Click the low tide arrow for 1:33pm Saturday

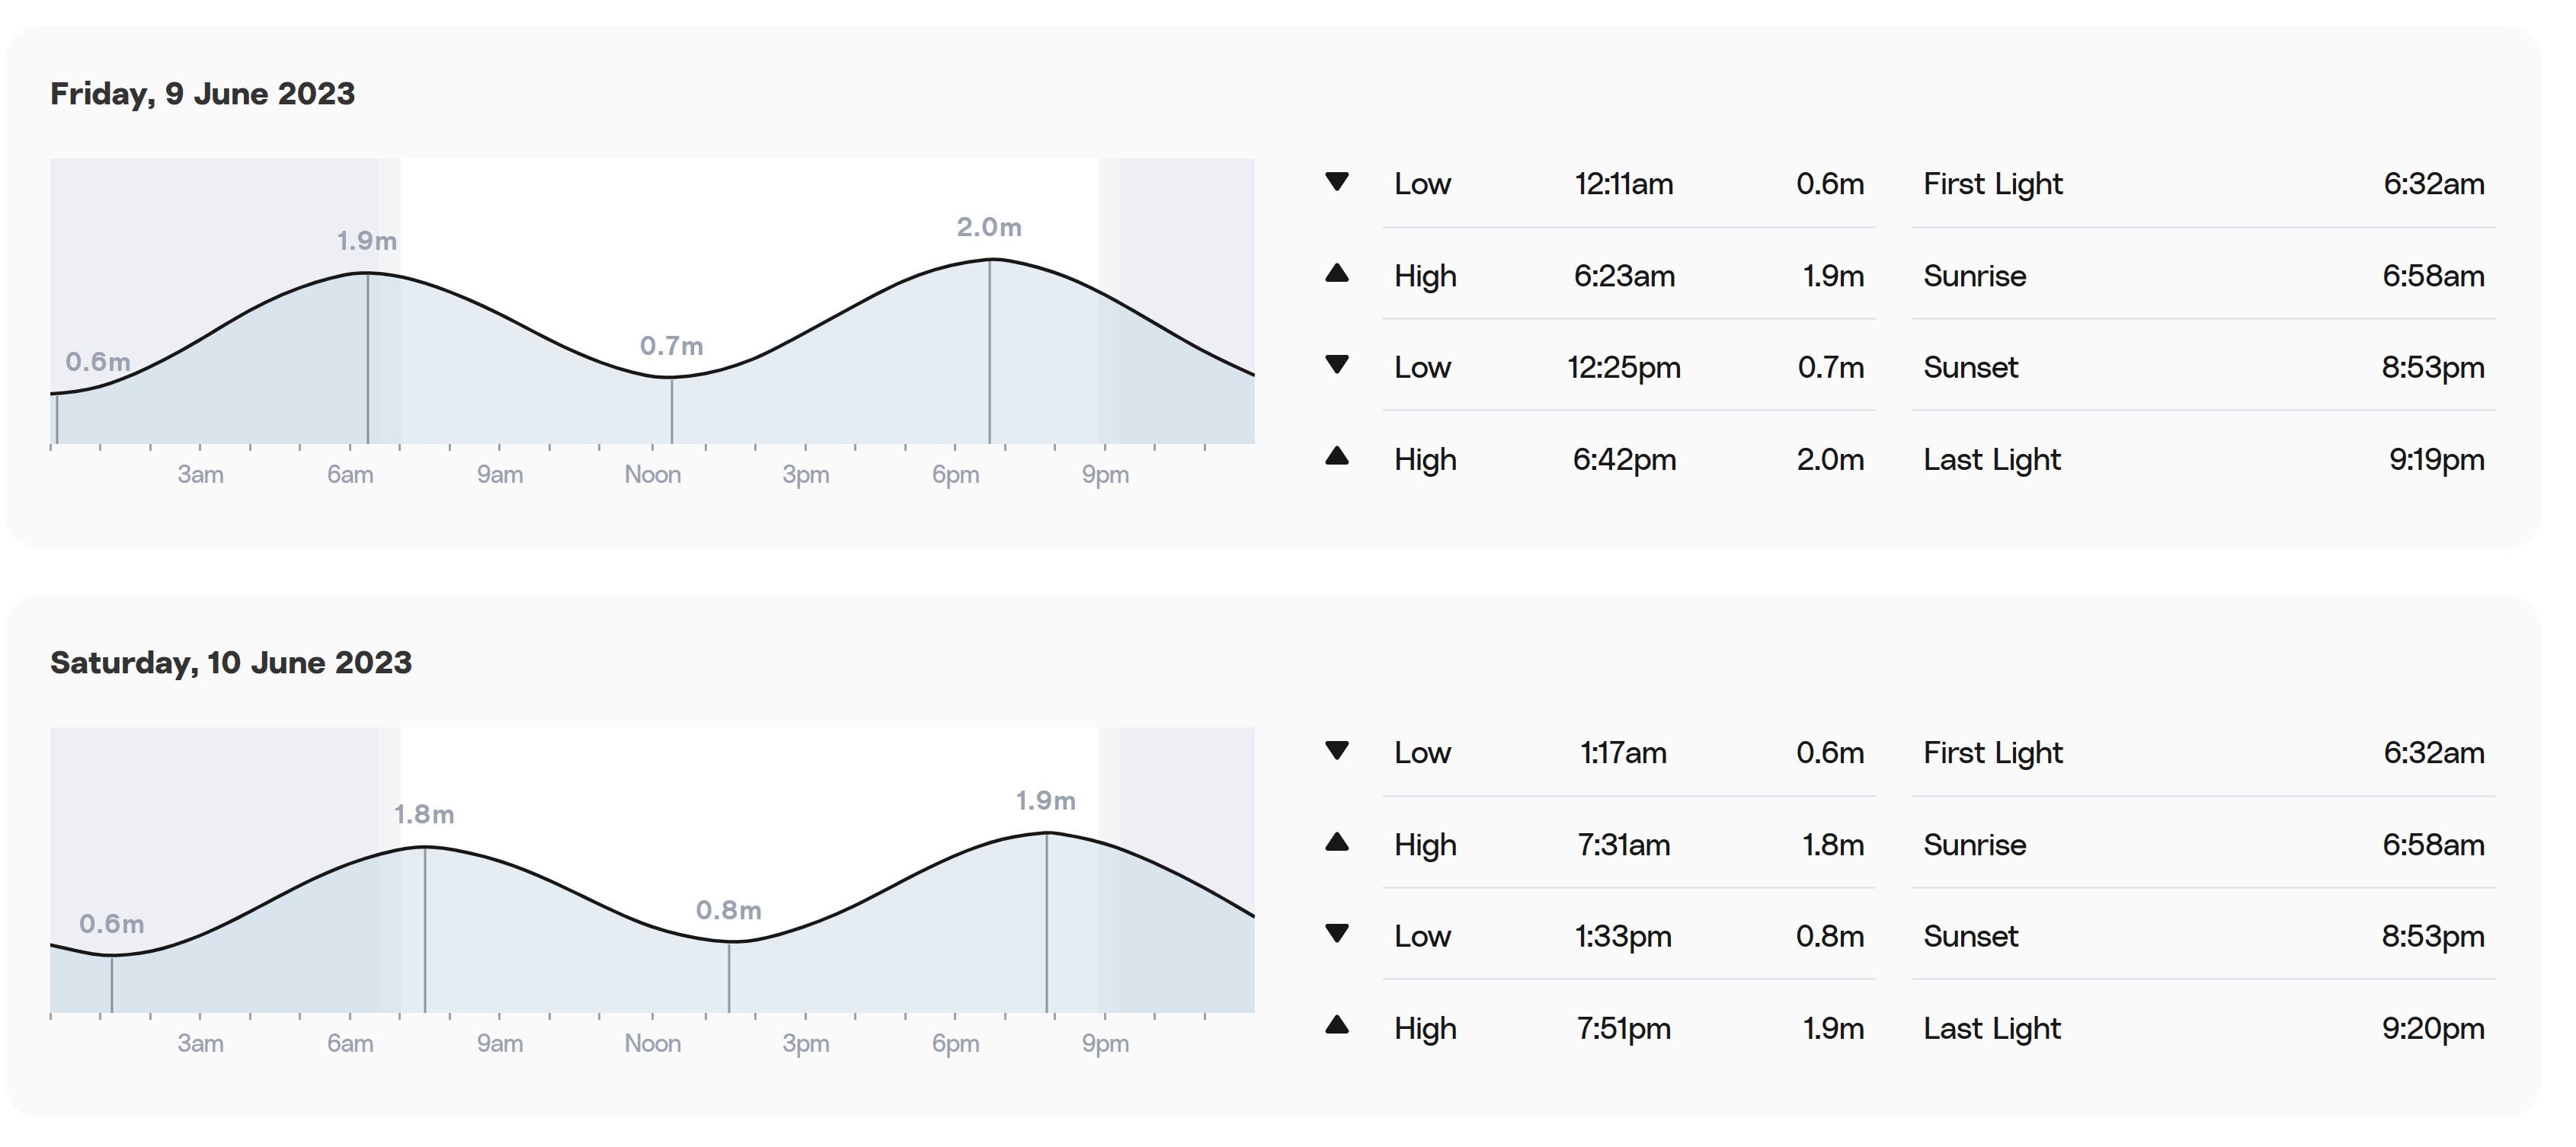pyautogui.click(x=1337, y=934)
